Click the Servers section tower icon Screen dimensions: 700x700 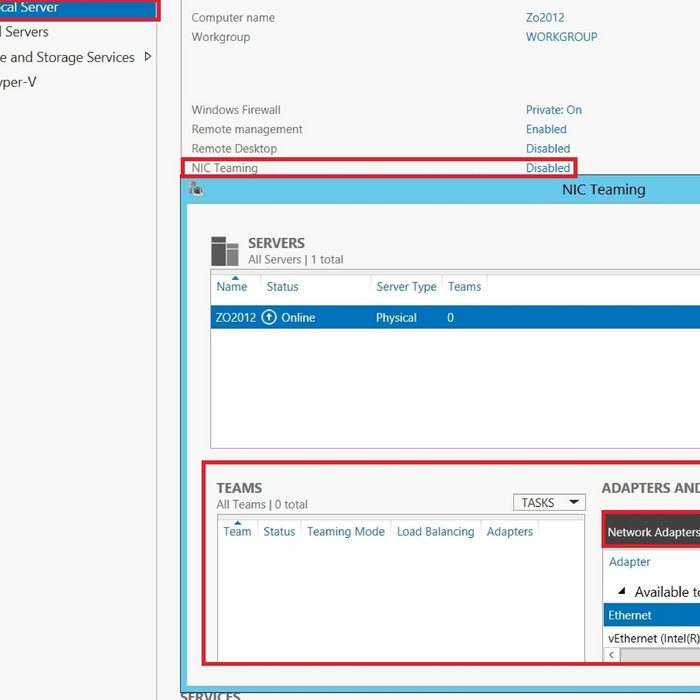pos(225,251)
